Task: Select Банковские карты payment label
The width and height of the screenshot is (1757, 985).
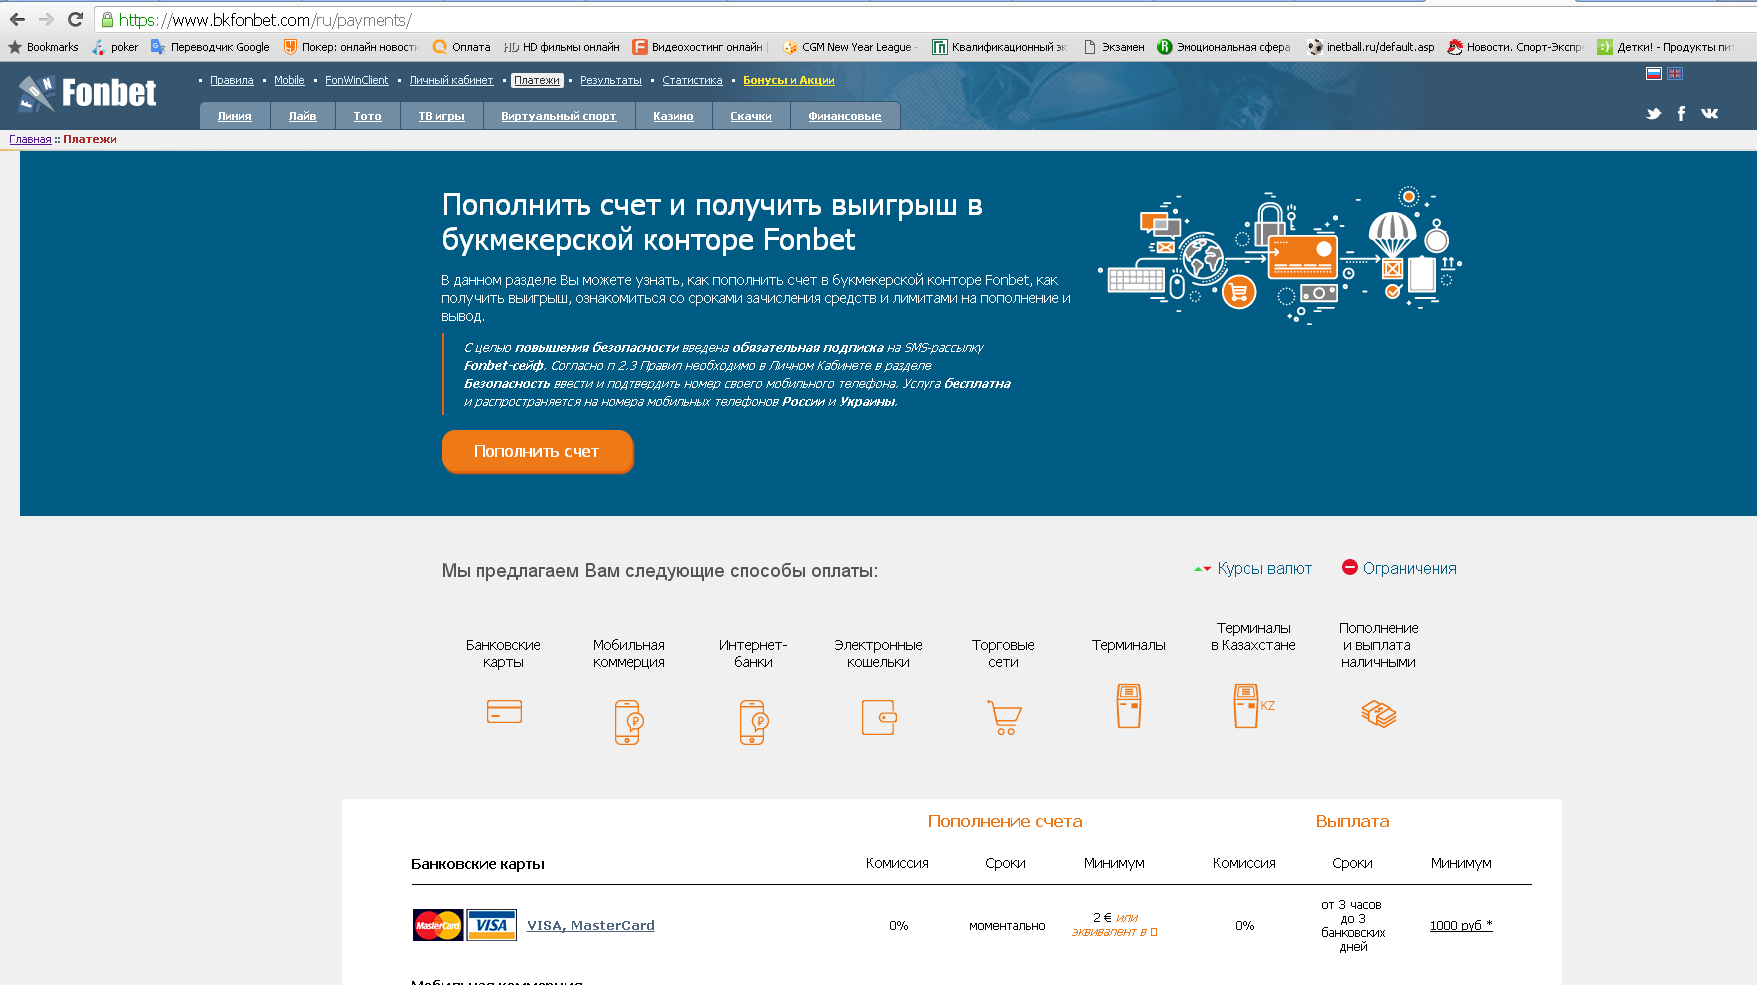Action: pyautogui.click(x=503, y=654)
